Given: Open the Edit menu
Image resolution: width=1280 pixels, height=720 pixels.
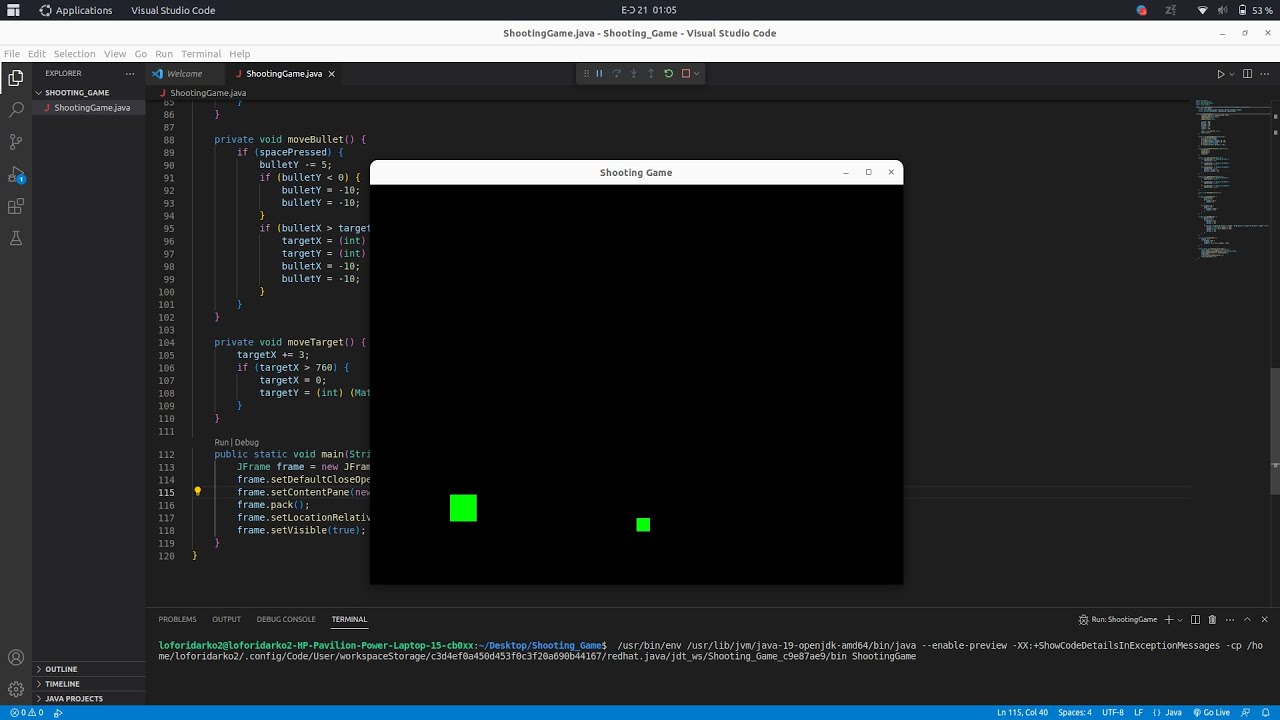Looking at the screenshot, I should click(37, 54).
